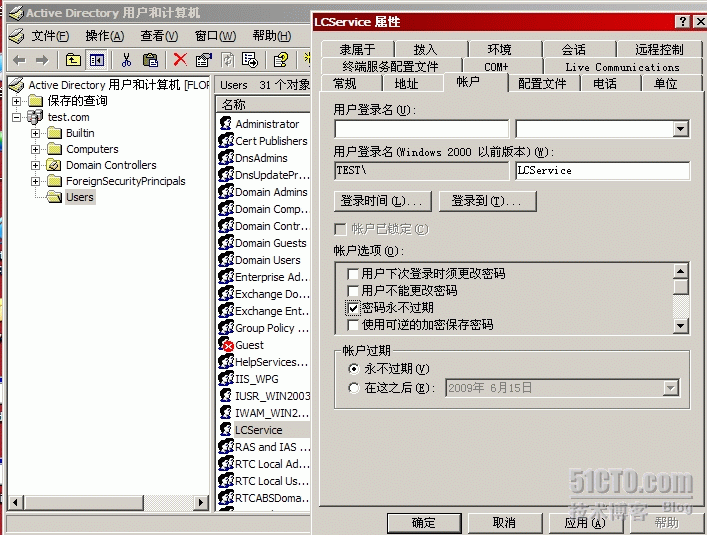The height and width of the screenshot is (535, 707).
Task: Select the Cert Publishers group
Action: tap(271, 141)
